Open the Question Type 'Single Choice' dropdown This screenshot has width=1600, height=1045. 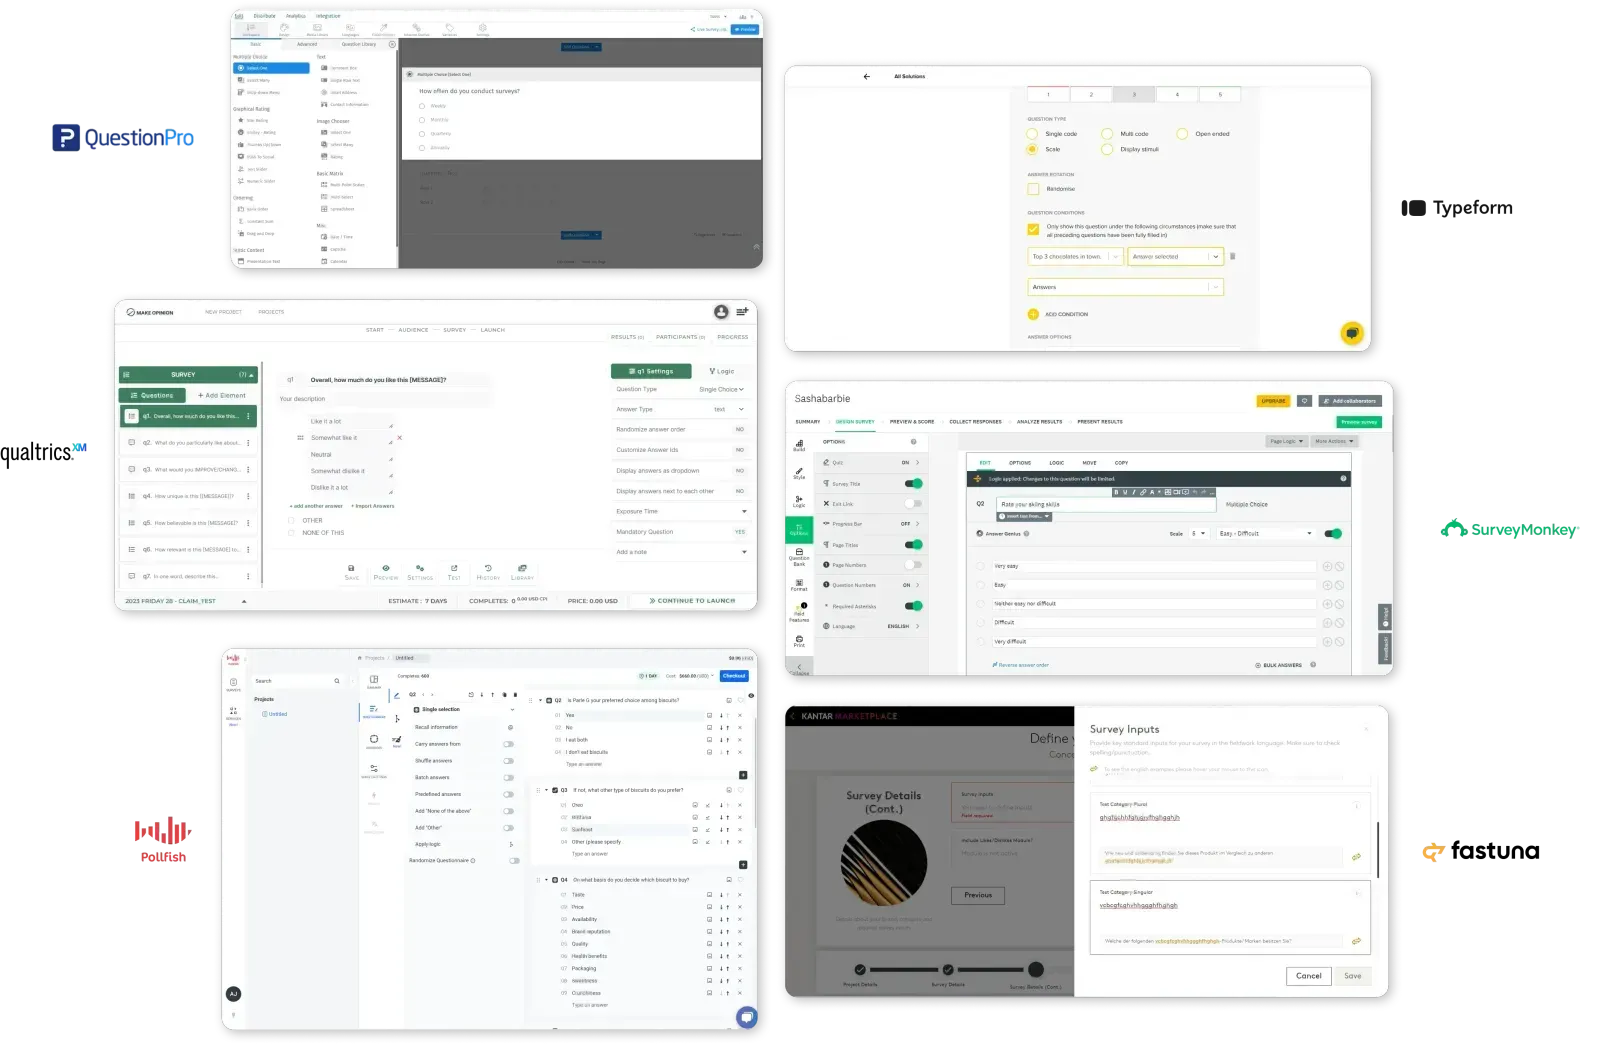721,389
